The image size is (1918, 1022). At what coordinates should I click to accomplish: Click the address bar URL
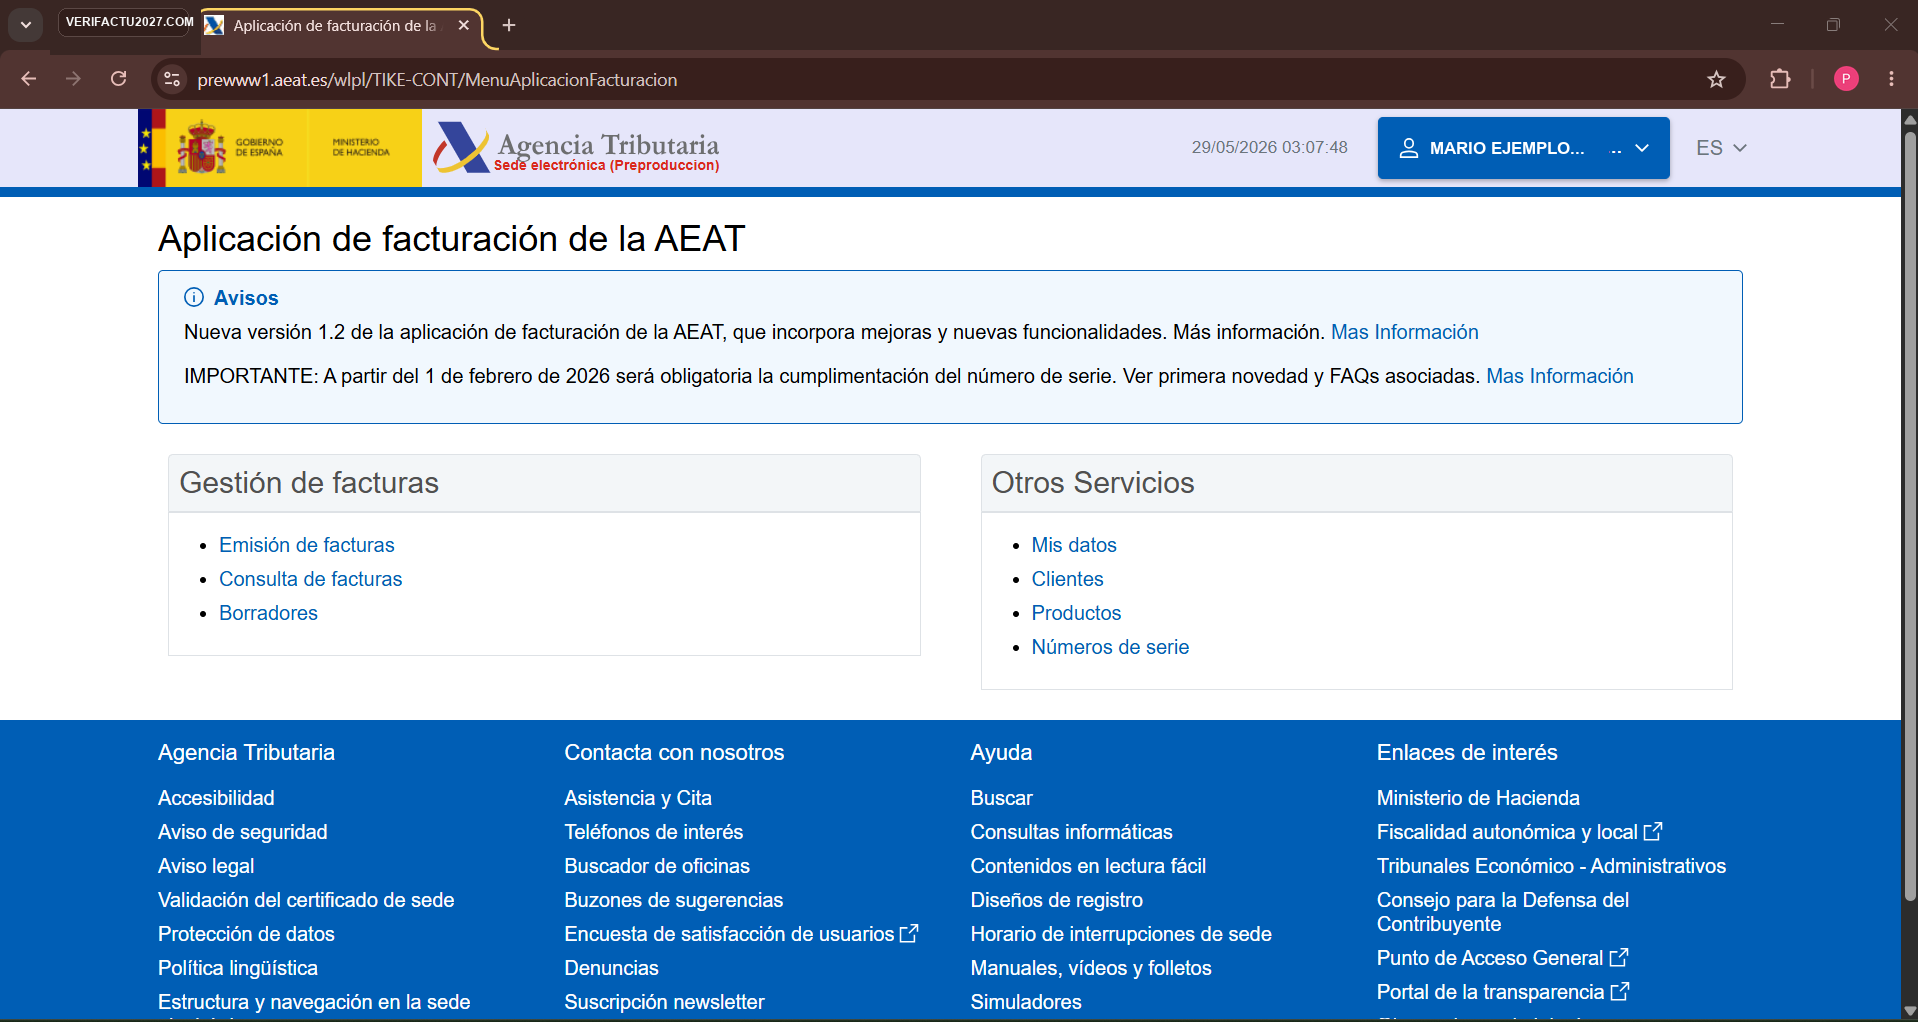[x=437, y=80]
